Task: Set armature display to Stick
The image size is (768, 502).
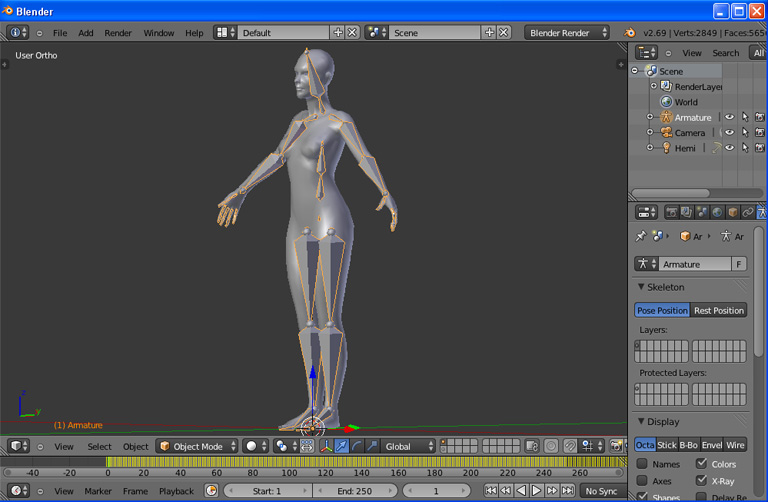Action: [x=667, y=445]
